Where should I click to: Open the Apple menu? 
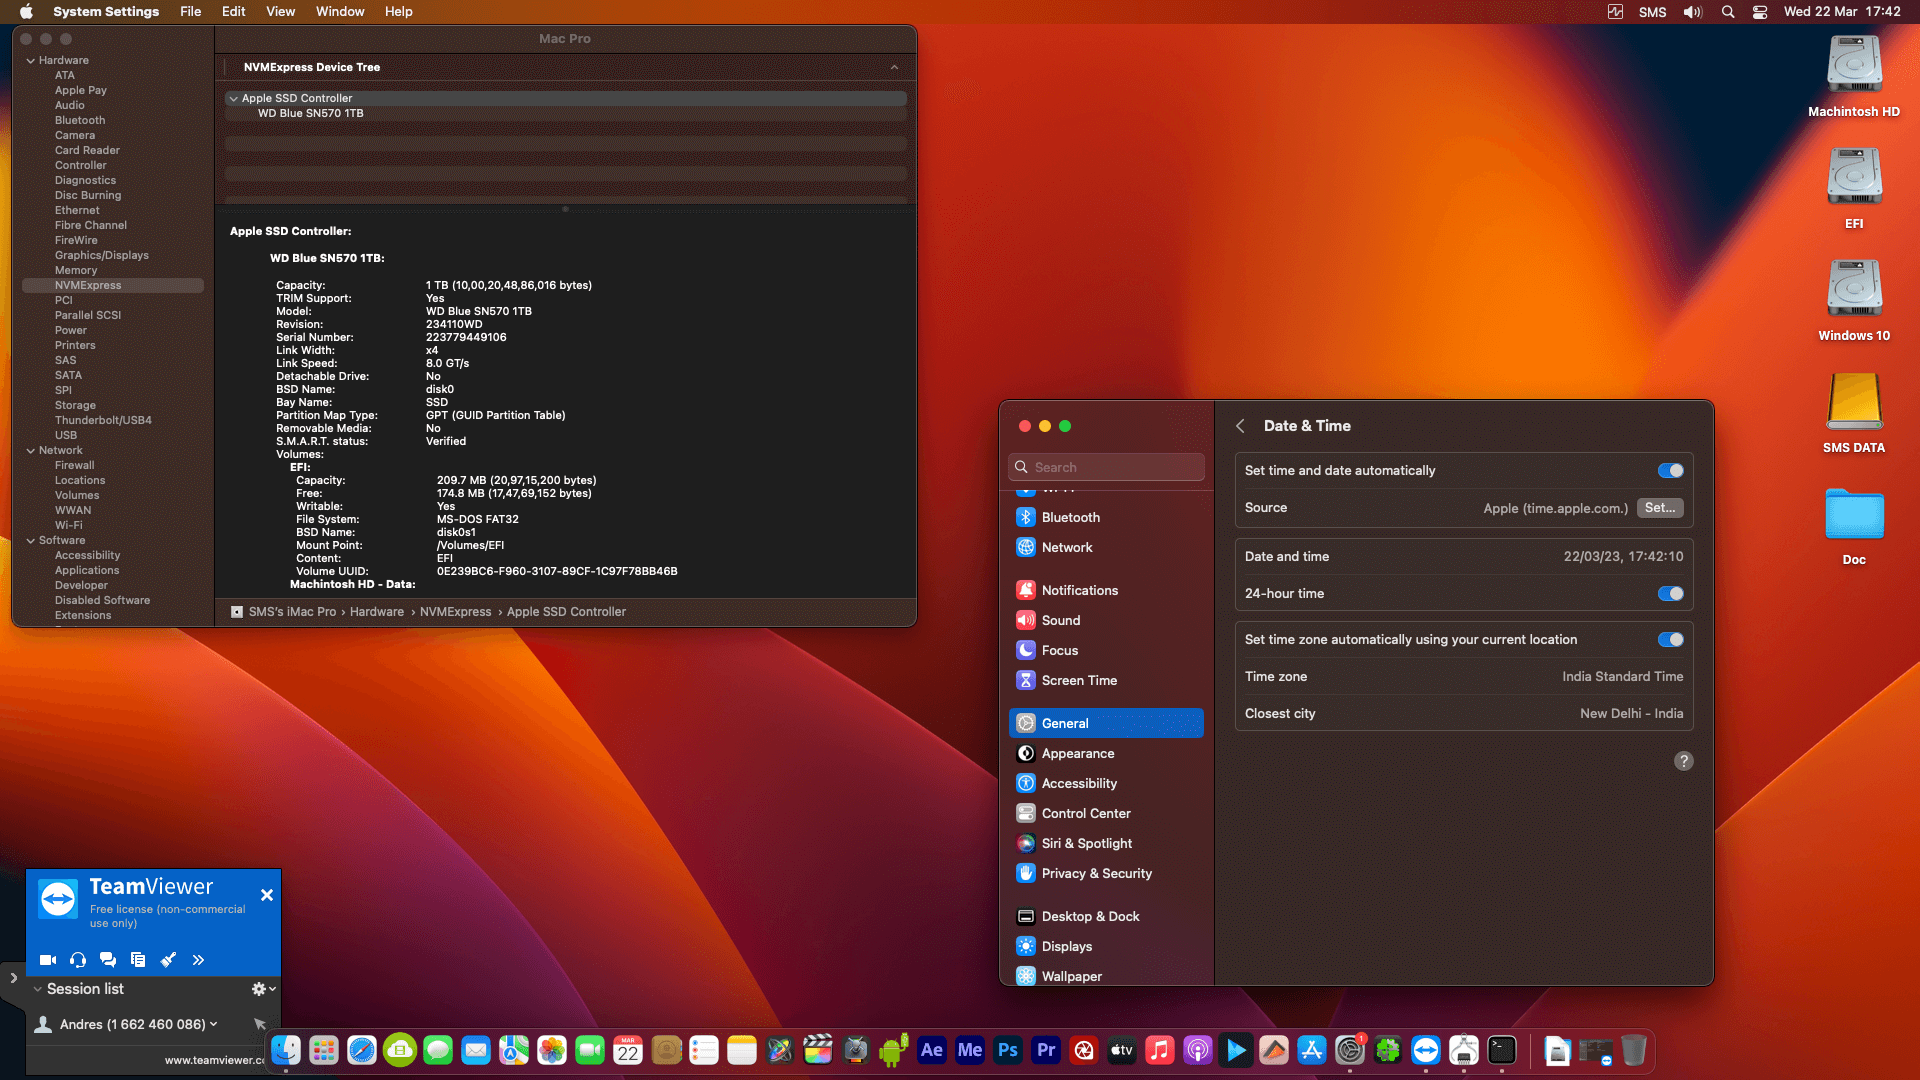coord(26,12)
